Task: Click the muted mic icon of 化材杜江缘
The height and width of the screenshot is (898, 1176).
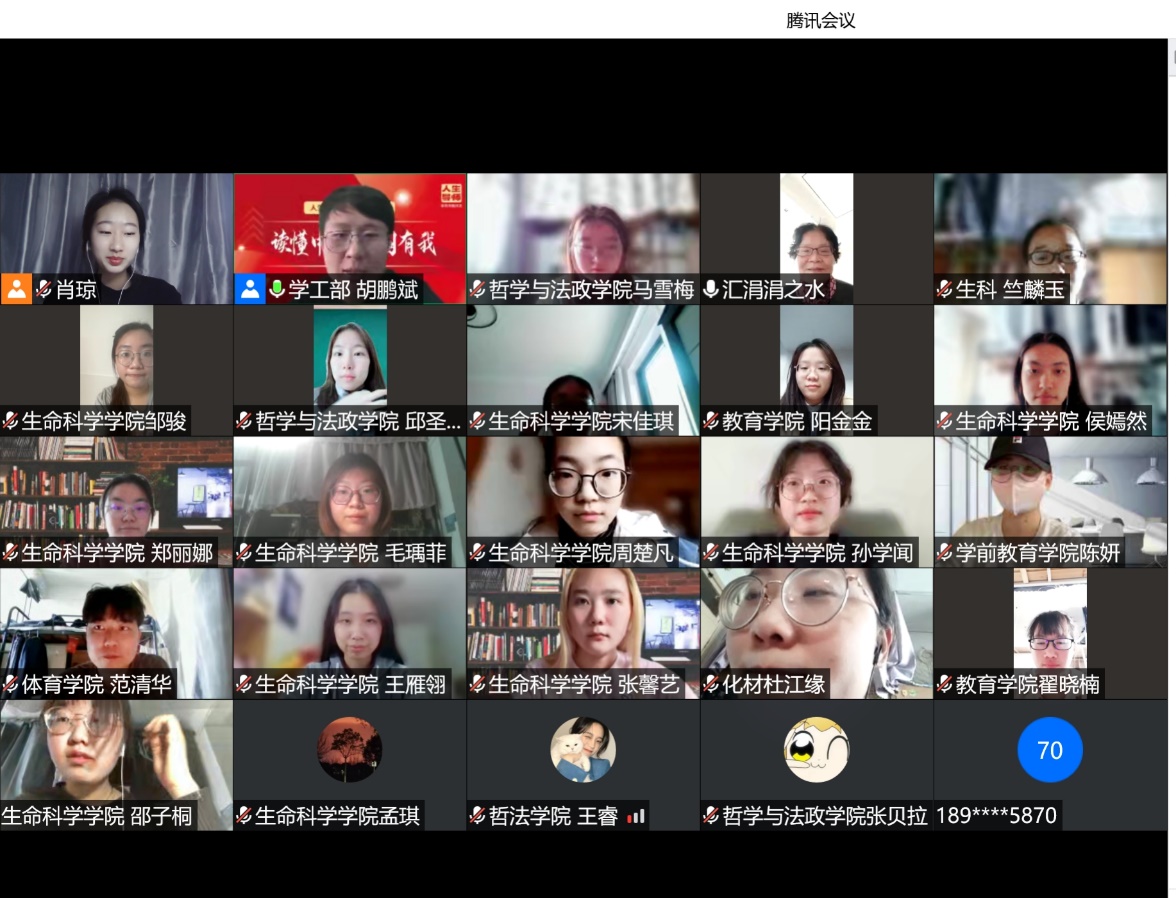Action: coord(711,684)
